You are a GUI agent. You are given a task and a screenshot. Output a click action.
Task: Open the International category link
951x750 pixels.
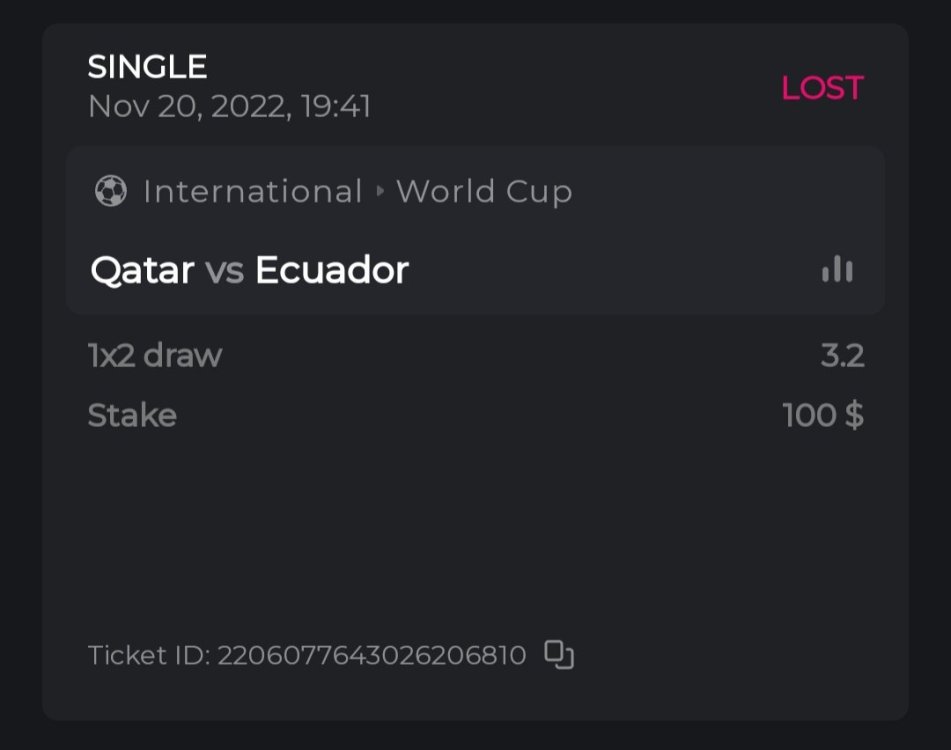click(x=252, y=191)
